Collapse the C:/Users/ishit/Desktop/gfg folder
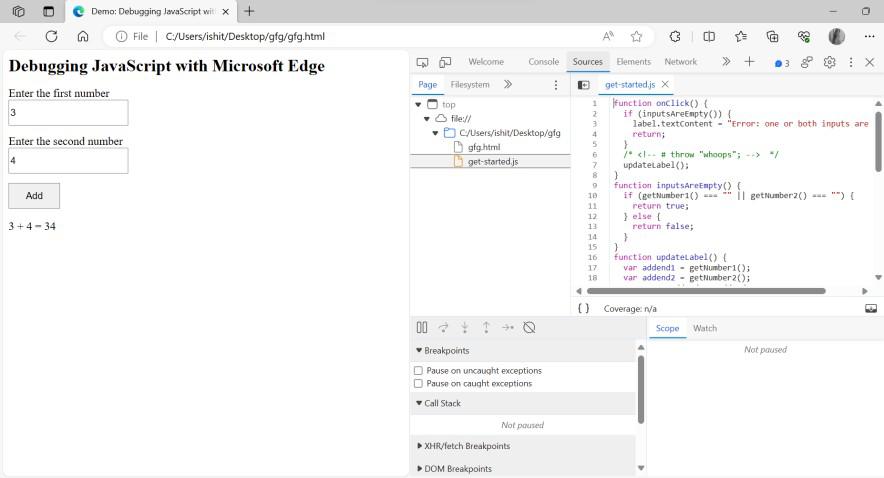Viewport: 884px width, 478px height. pos(435,133)
